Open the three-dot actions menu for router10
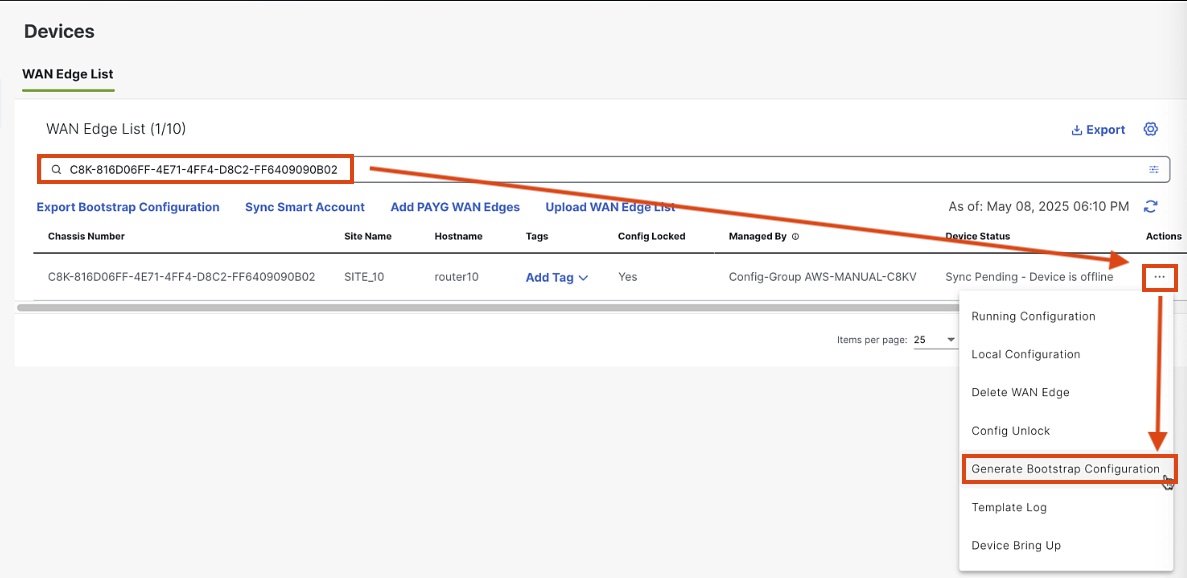This screenshot has width=1187, height=578. point(1159,278)
